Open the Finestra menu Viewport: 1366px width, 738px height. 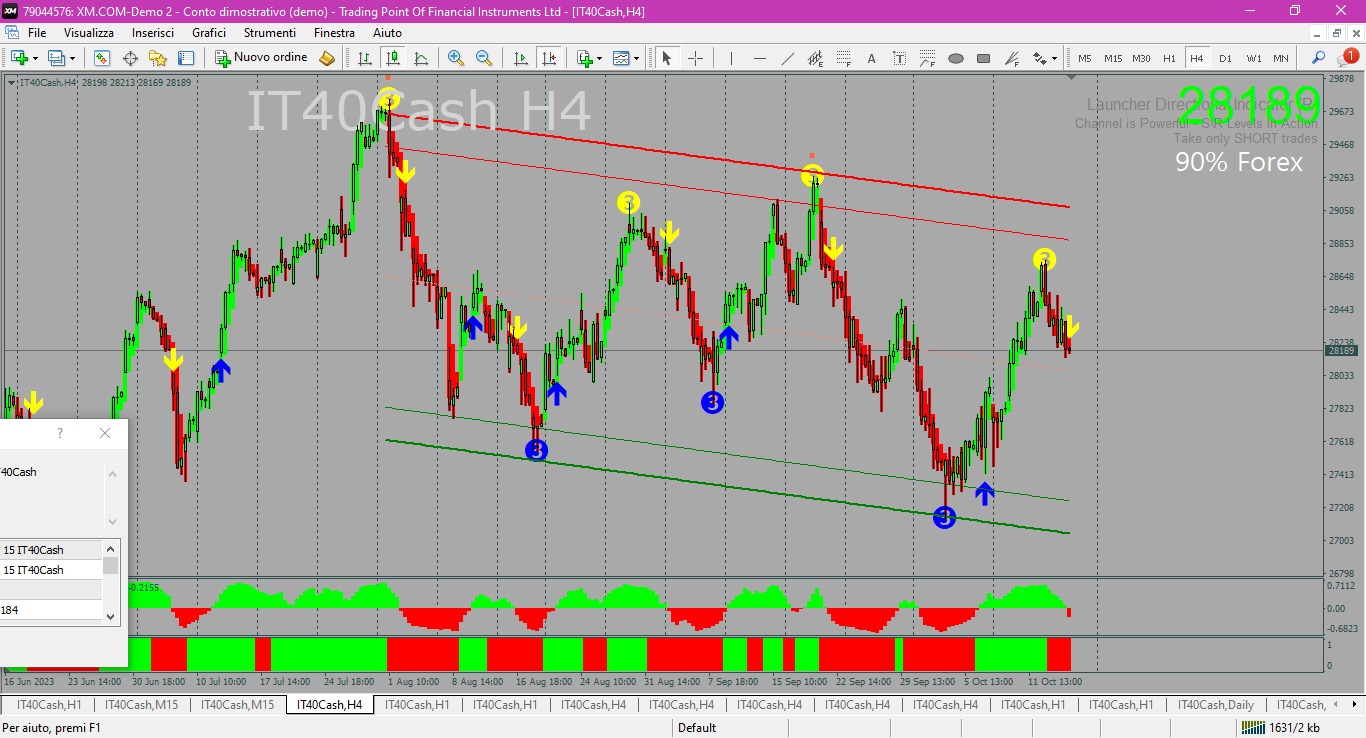[x=334, y=33]
